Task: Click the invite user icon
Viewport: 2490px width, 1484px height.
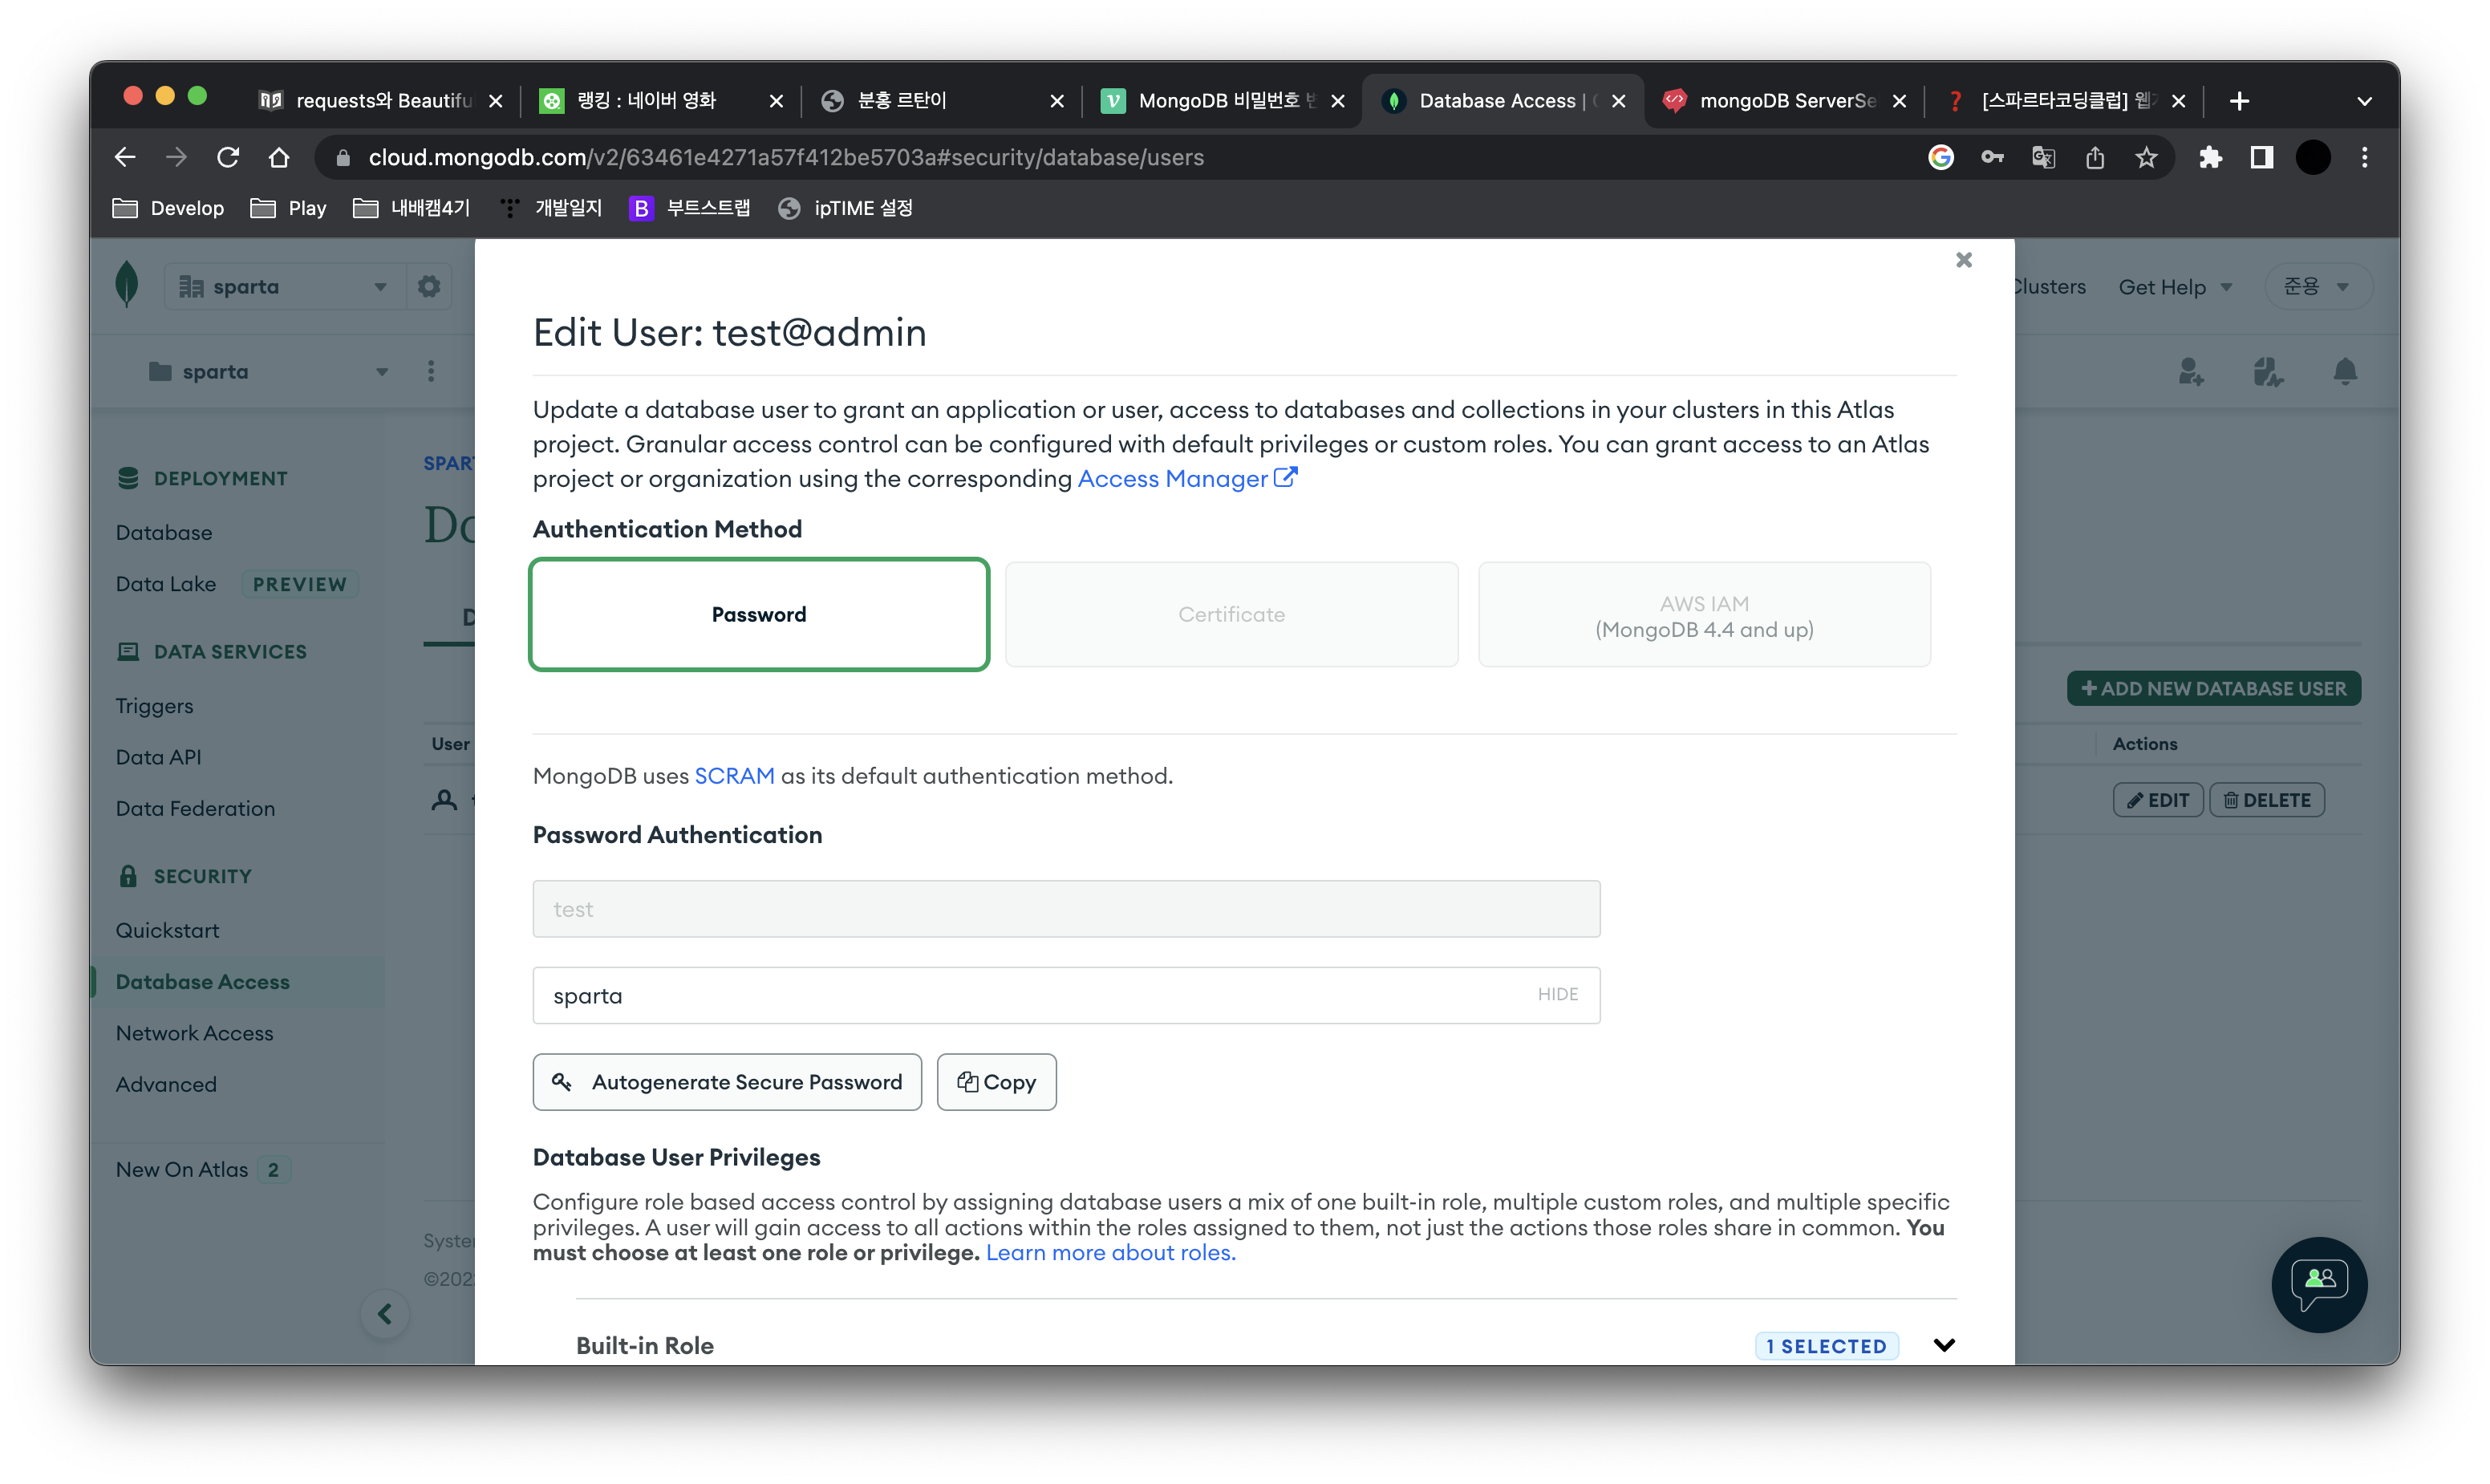Action: (x=2190, y=372)
